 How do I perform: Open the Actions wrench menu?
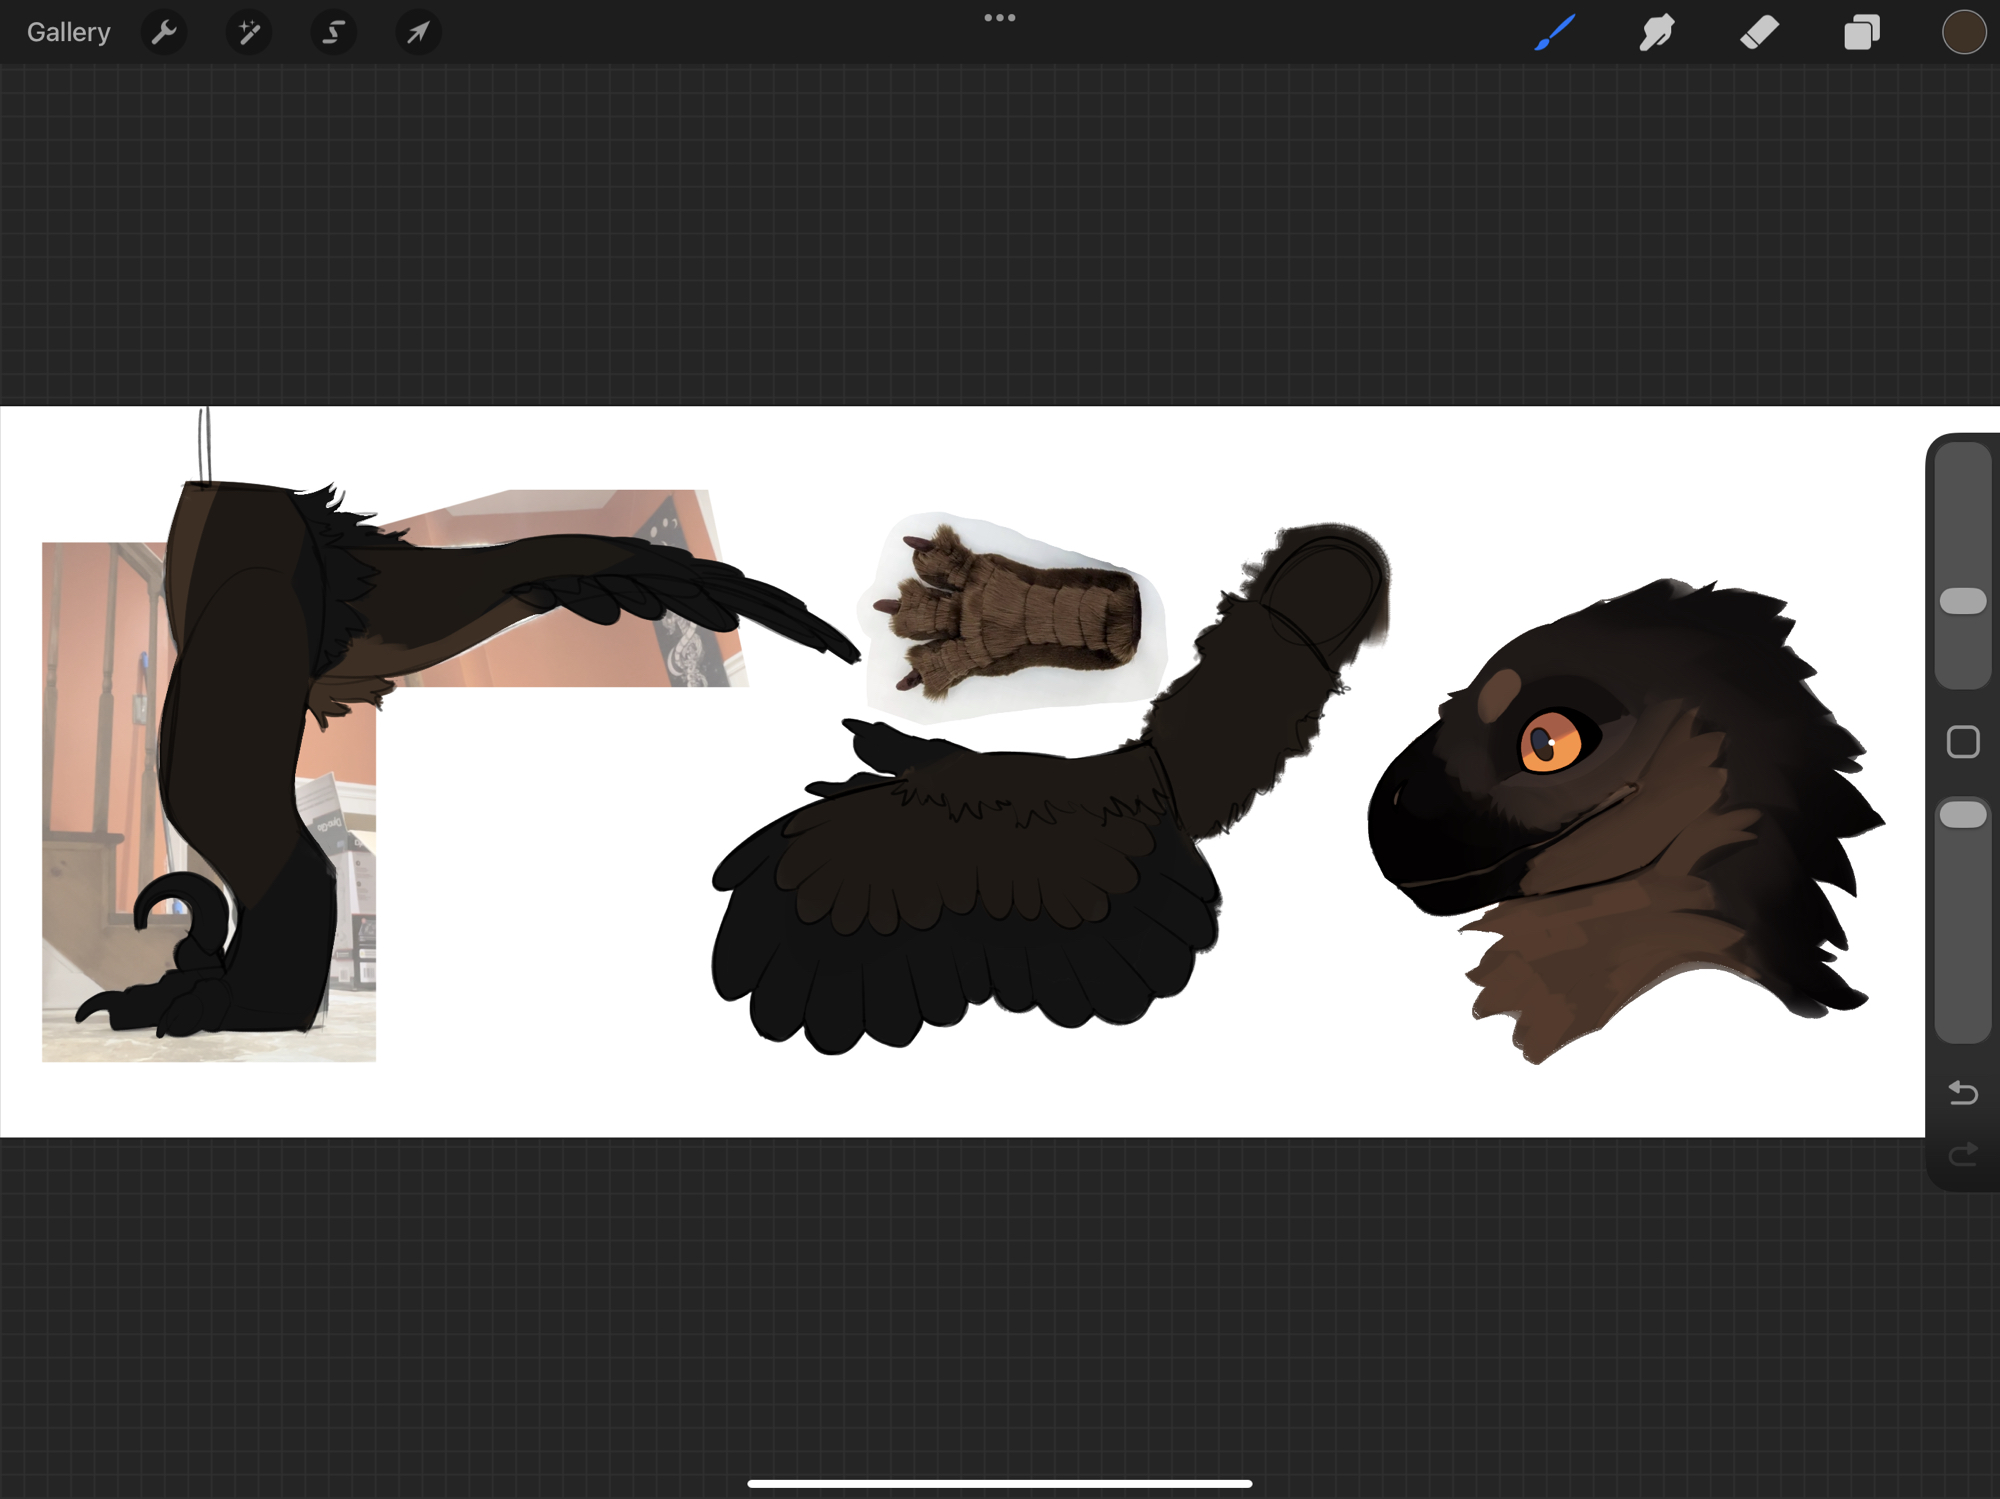pos(164,33)
